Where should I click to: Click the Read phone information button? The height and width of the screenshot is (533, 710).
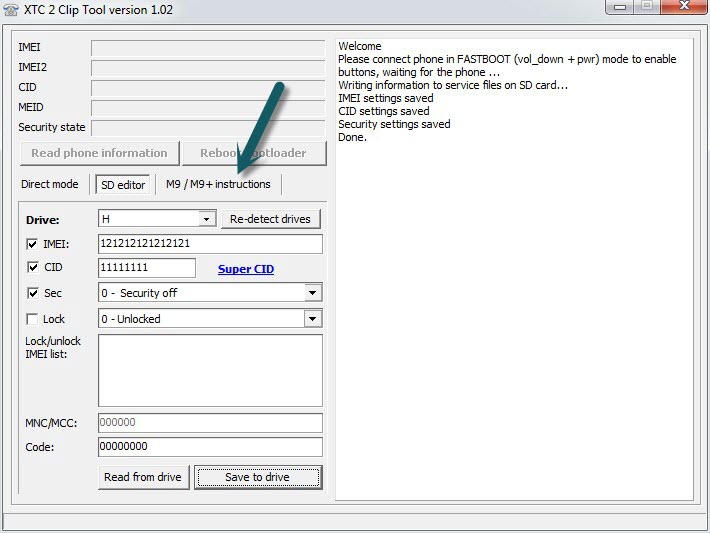[x=100, y=153]
